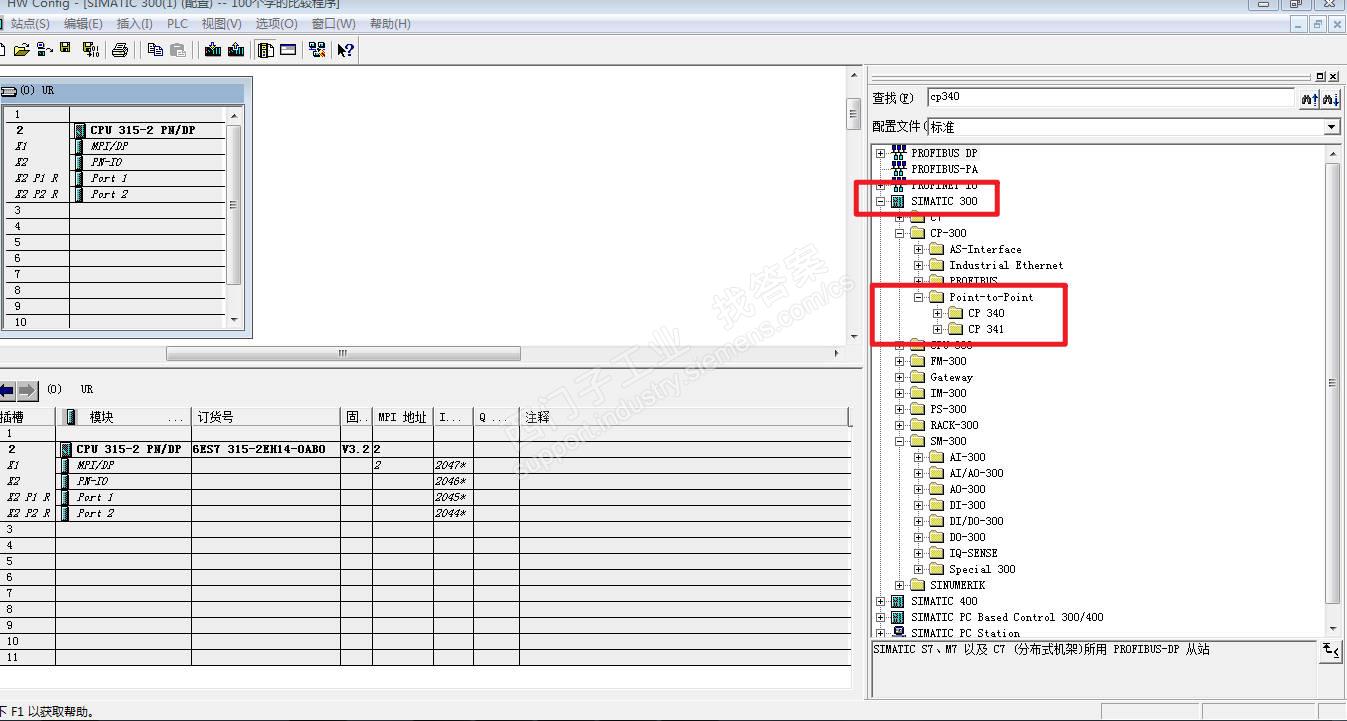The width and height of the screenshot is (1347, 721).
Task: Click the CP 340 folder icon
Action: [955, 313]
